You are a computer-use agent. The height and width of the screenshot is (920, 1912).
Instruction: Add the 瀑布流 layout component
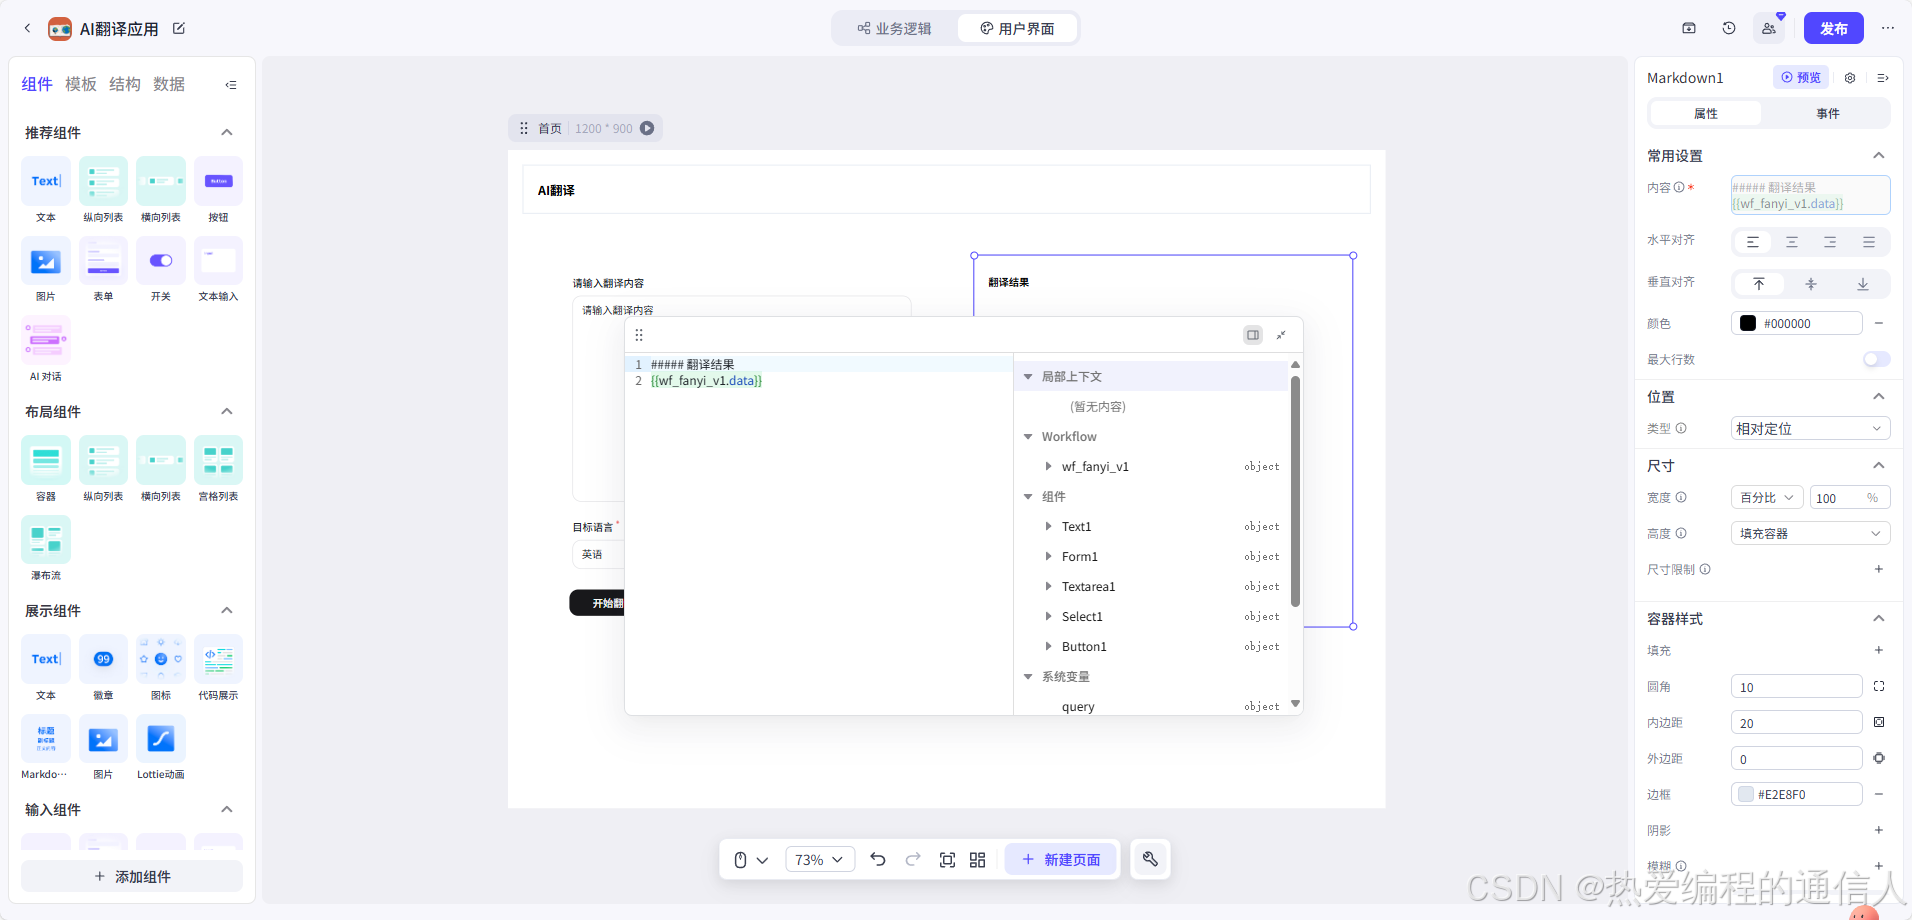[46, 540]
